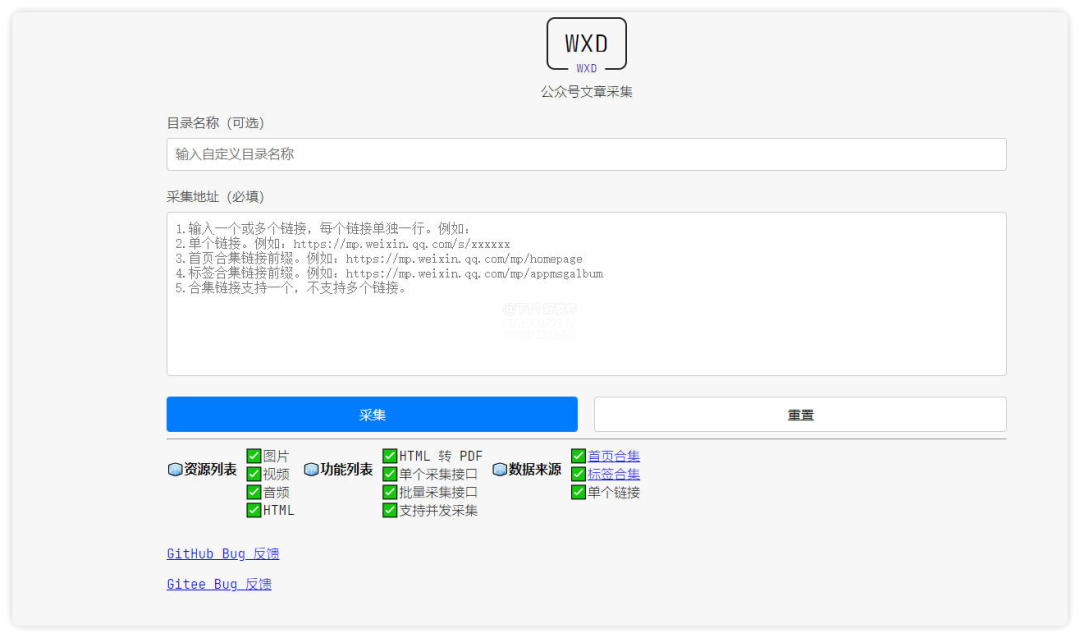Toggle the HTML 转 PDF checkmark
The width and height of the screenshot is (1080, 638).
[390, 456]
